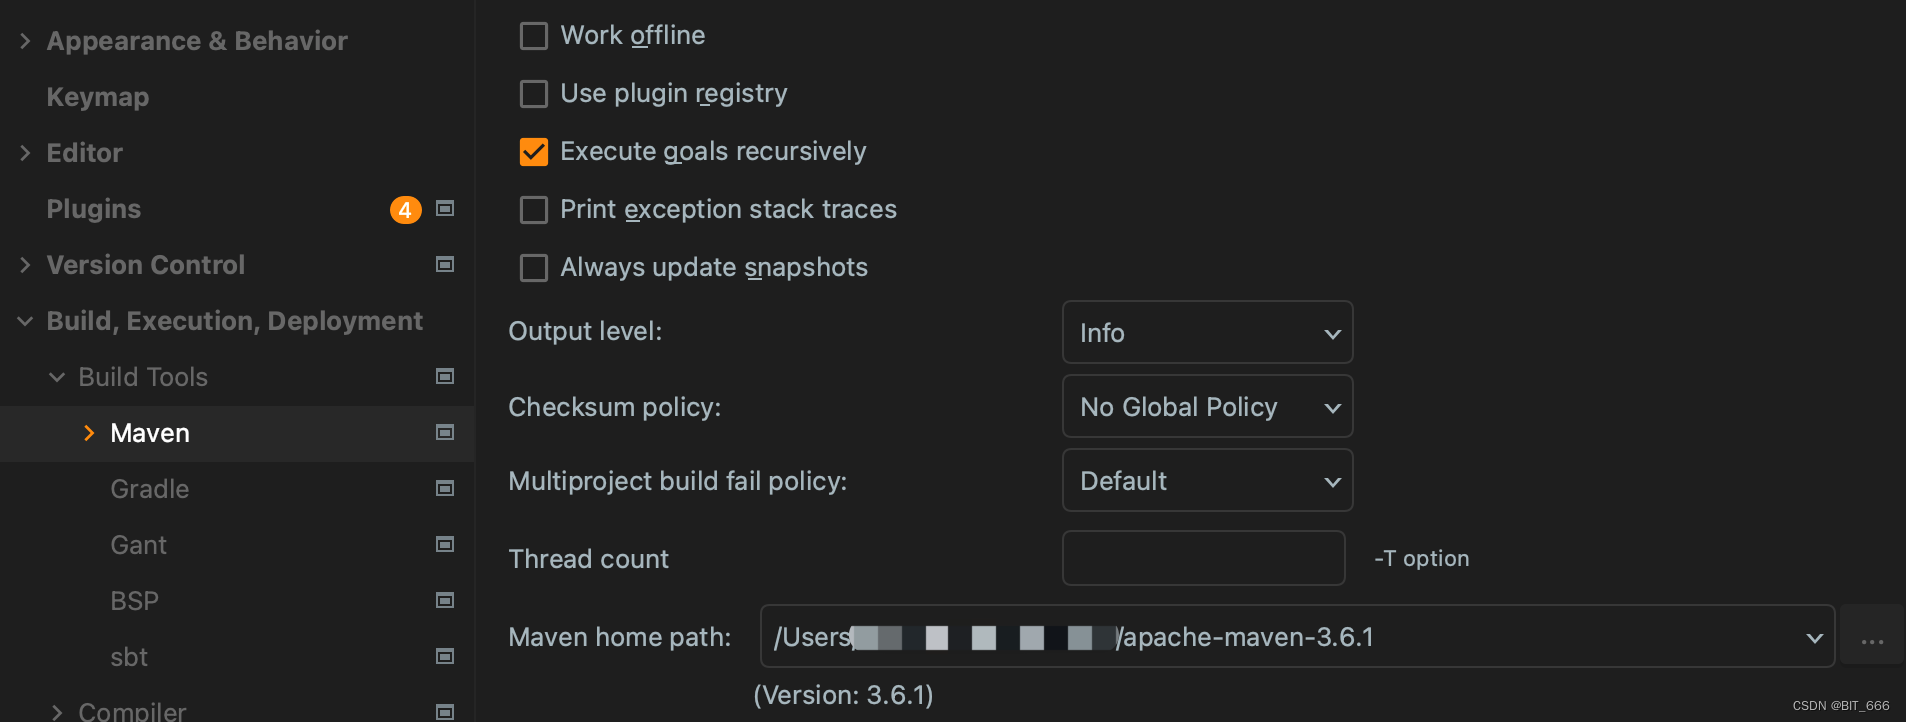Image resolution: width=1906 pixels, height=722 pixels.
Task: Click the project-level icon next to Gant
Action: [x=445, y=544]
